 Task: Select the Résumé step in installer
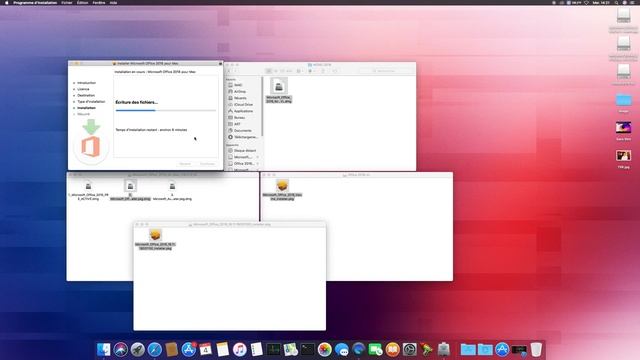(x=83, y=114)
